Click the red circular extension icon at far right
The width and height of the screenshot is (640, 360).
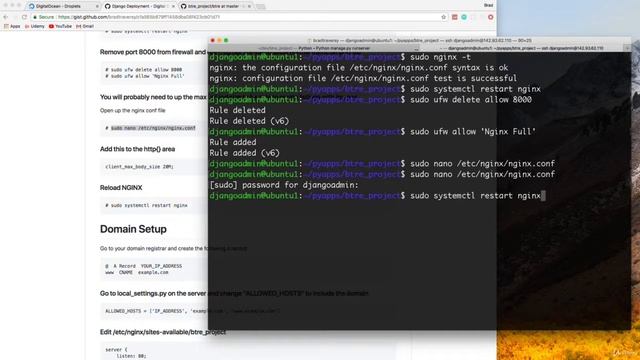click(491, 17)
